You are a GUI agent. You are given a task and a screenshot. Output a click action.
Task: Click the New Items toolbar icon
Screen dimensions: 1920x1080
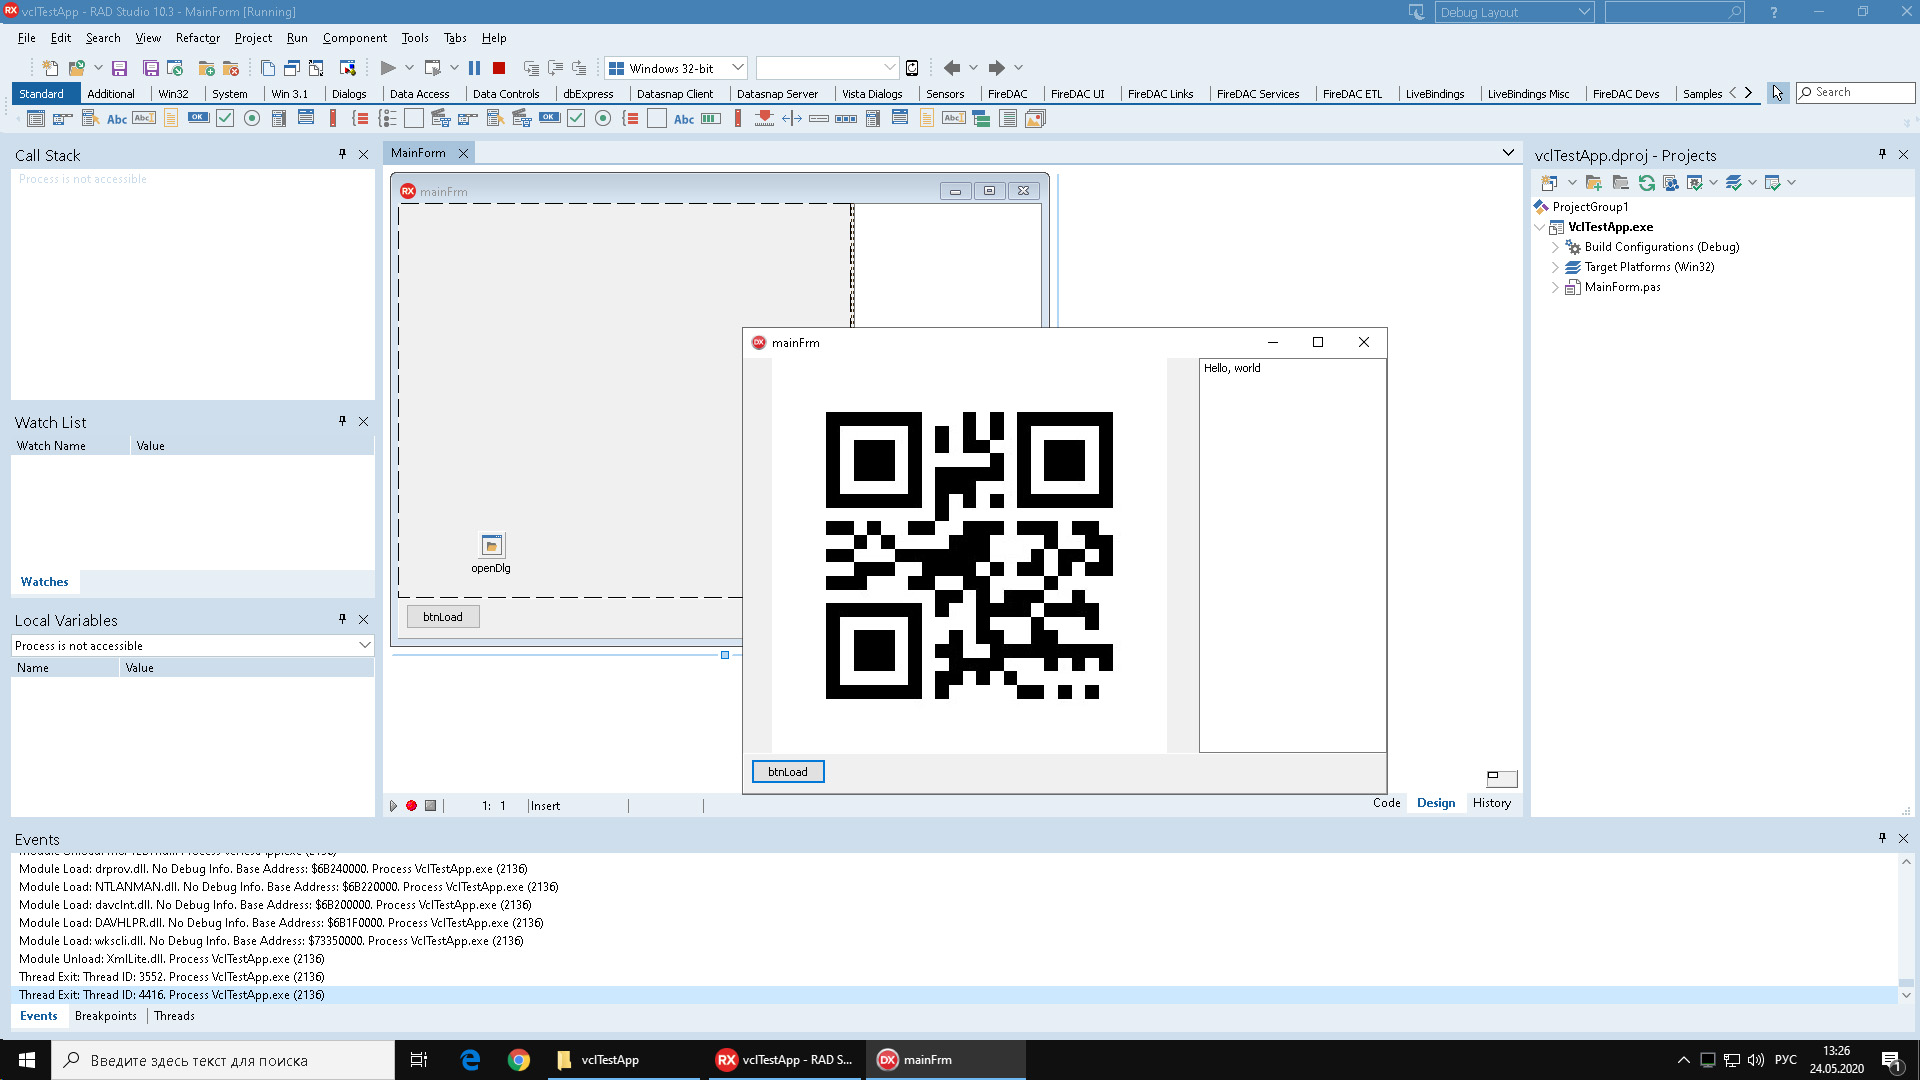50,68
